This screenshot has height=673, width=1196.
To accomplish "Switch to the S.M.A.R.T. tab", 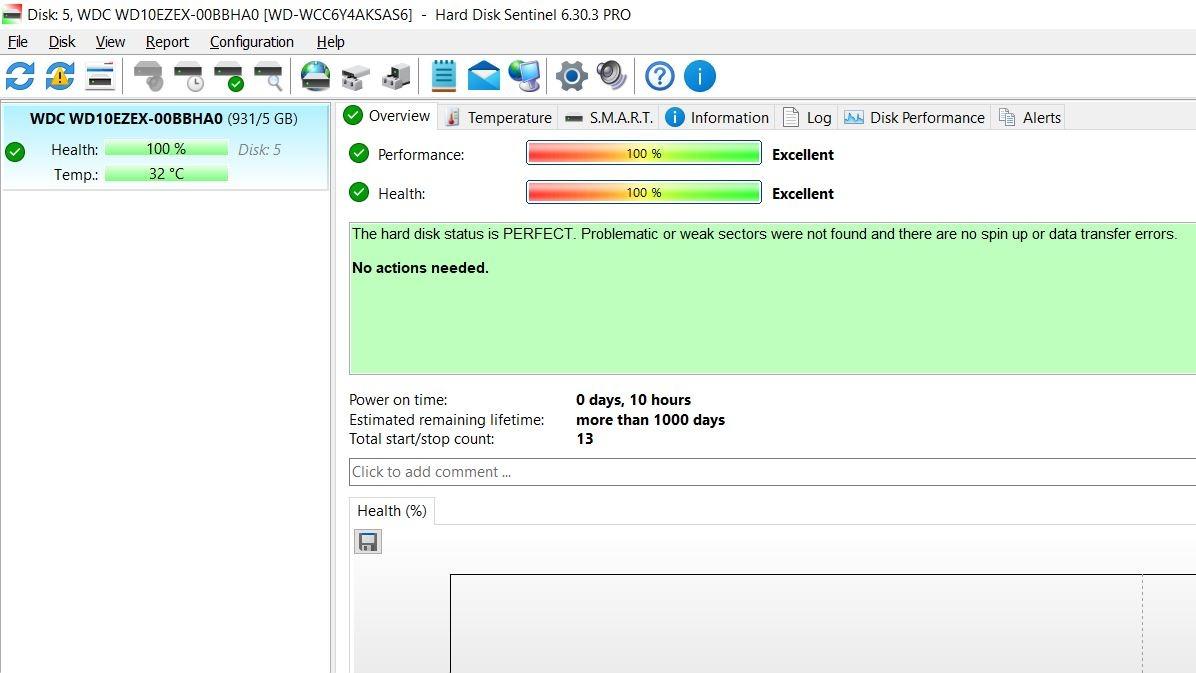I will pyautogui.click(x=609, y=117).
